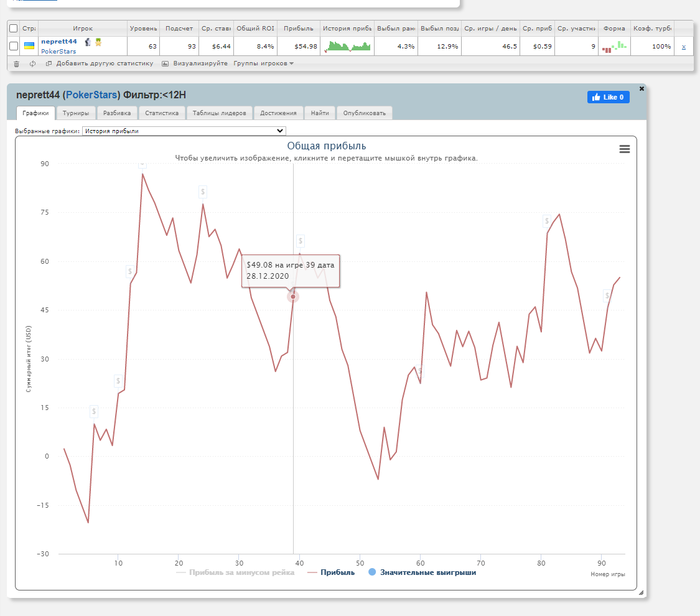This screenshot has width=700, height=616.
Task: Click the Общая прибыль chart title
Action: [326, 146]
